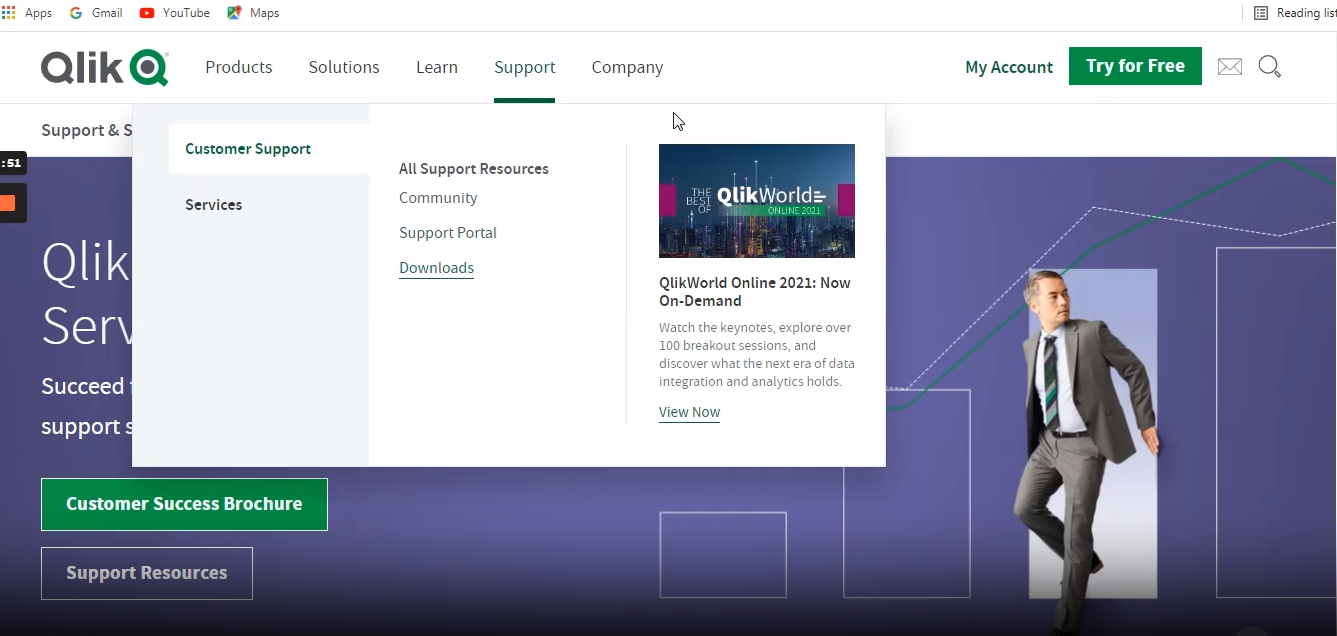Select Services in the Support submenu

click(x=213, y=205)
